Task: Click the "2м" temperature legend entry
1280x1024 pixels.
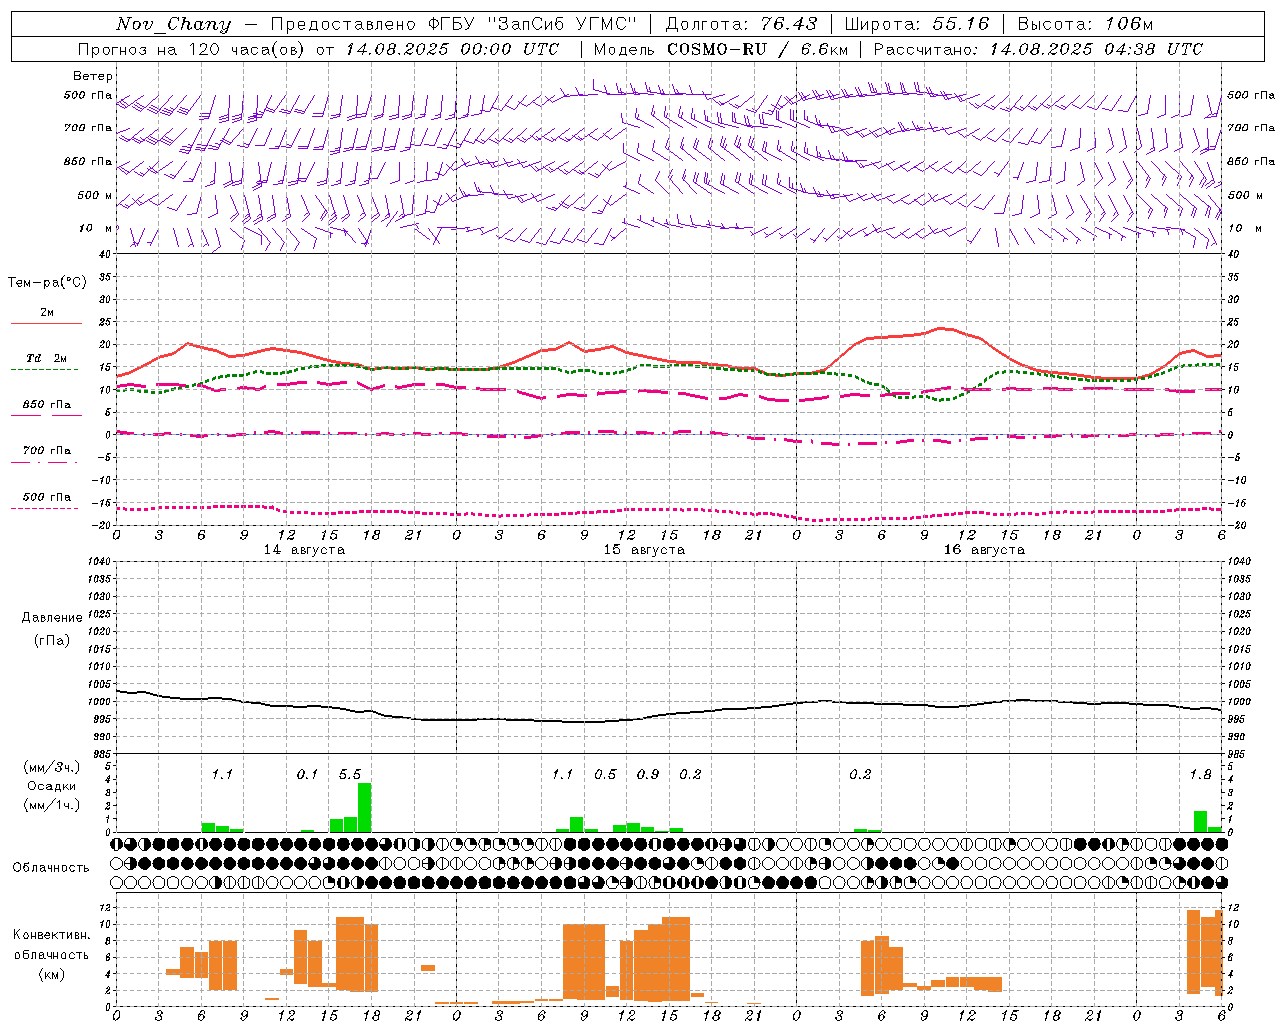Action: point(47,312)
